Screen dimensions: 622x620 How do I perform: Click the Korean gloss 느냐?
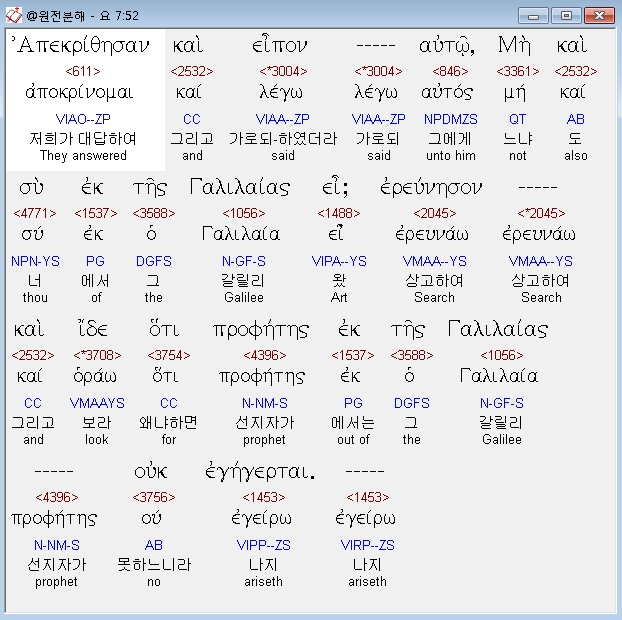click(x=518, y=139)
